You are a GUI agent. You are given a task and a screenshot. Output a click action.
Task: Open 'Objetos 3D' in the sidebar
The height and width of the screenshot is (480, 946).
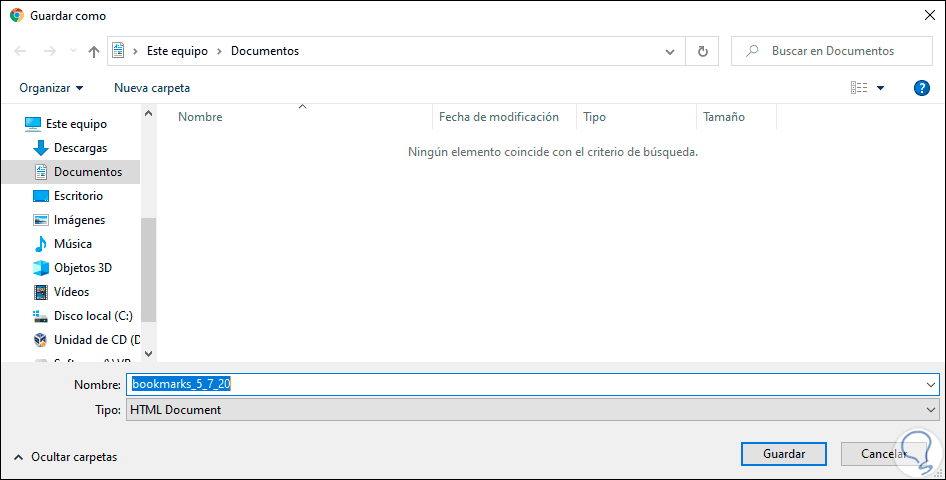click(83, 268)
